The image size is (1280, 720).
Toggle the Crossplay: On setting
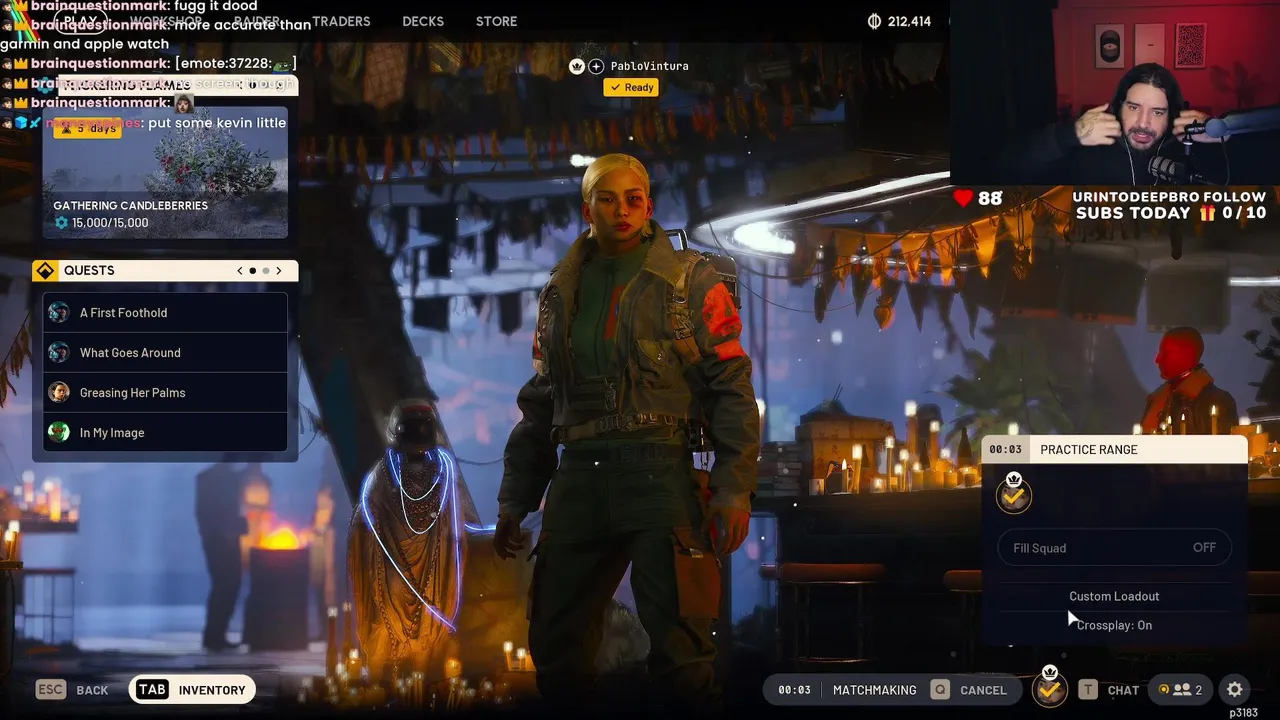pyautogui.click(x=1114, y=625)
